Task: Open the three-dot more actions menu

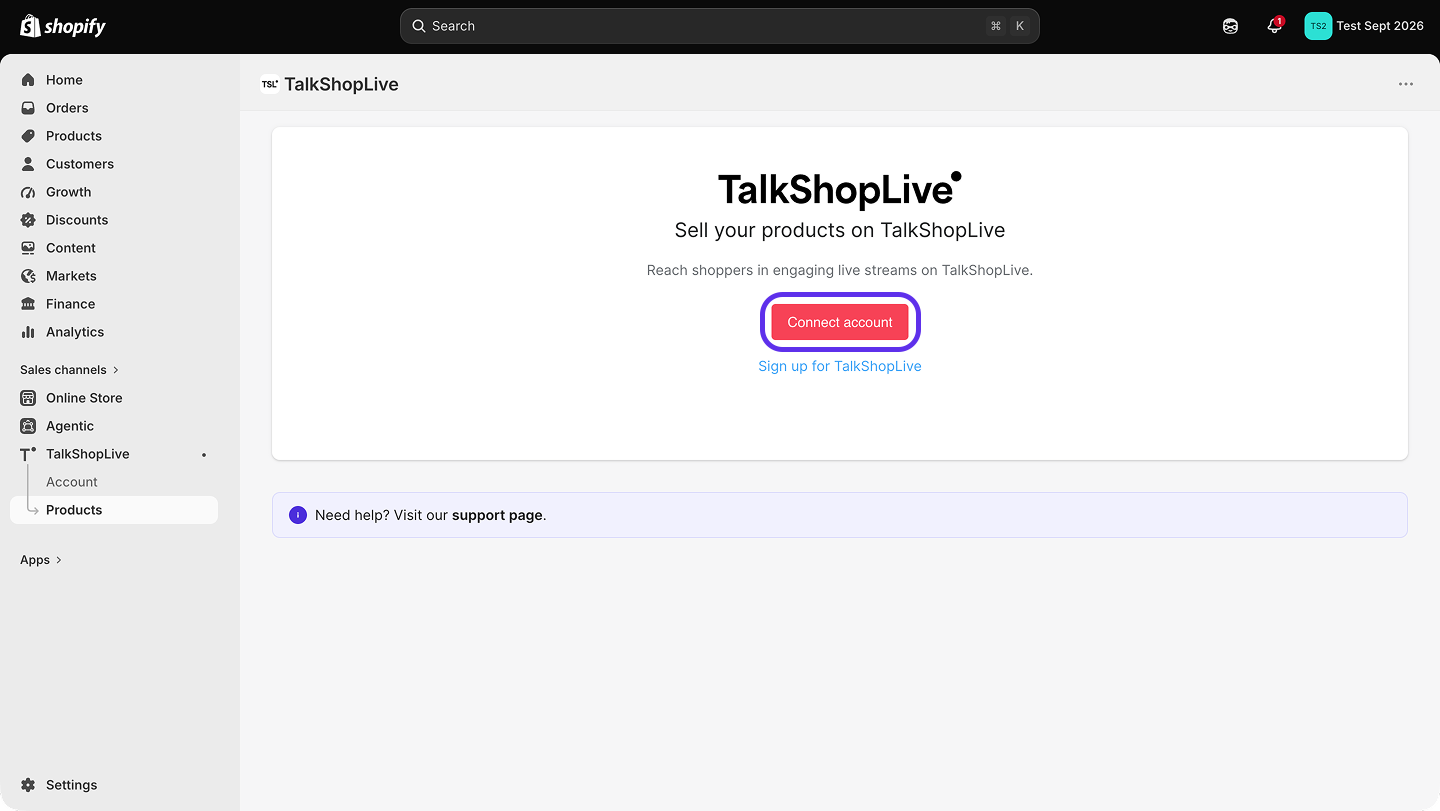Action: coord(1406,84)
